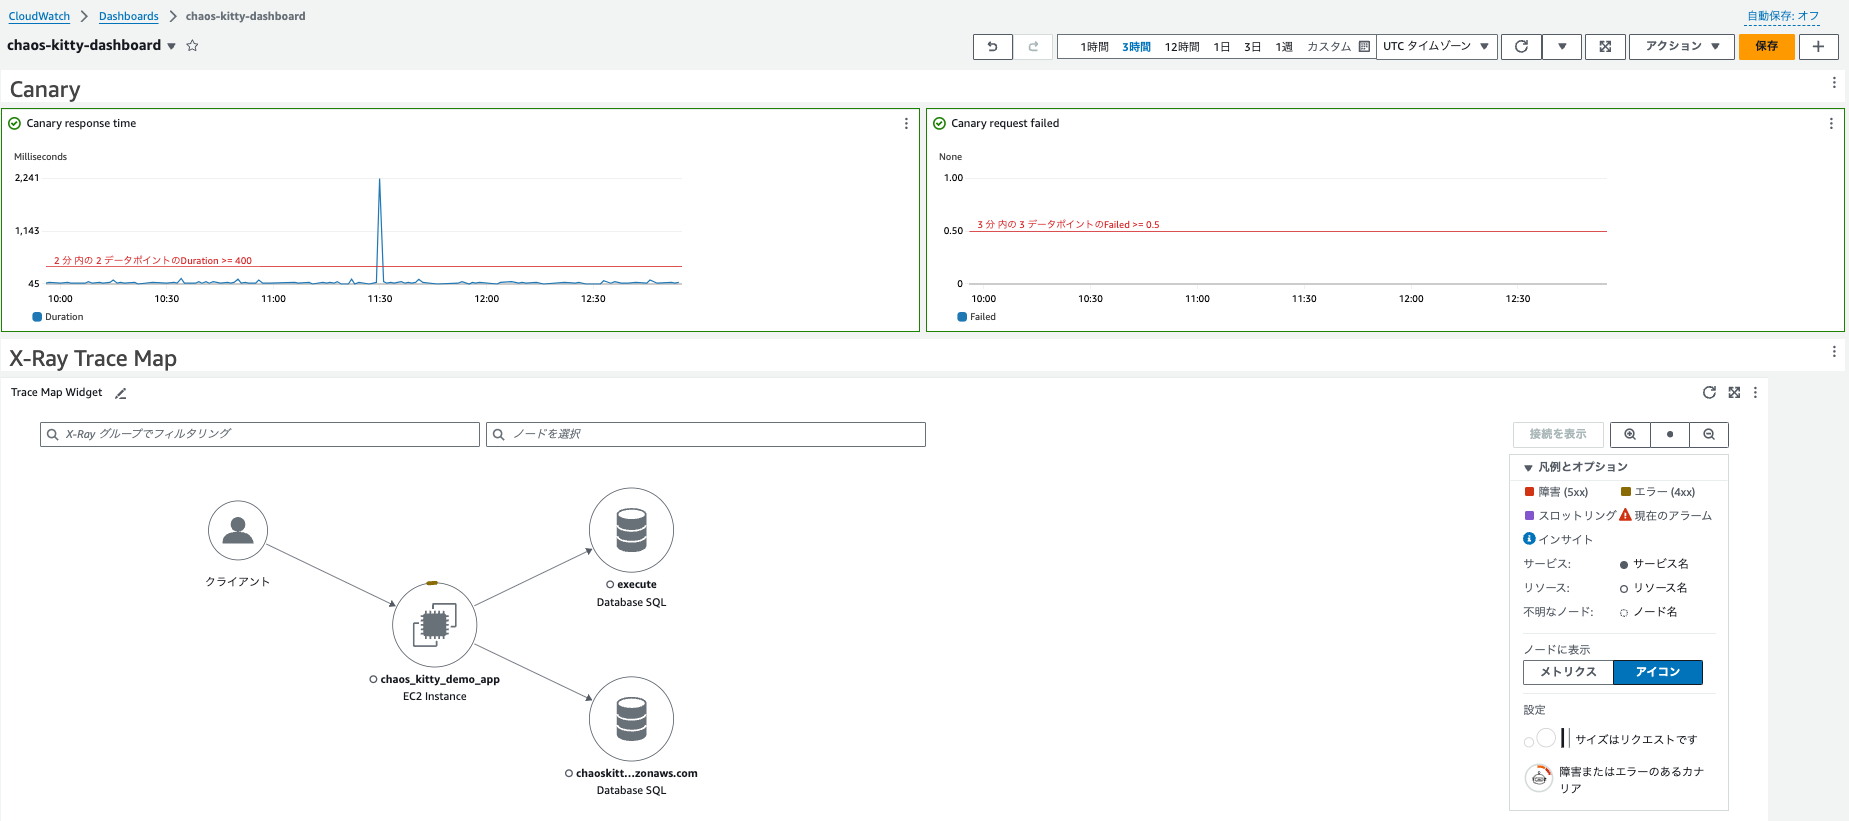The width and height of the screenshot is (1849, 821).
Task: Click the 障害 (5xx) red swatch
Action: (x=1529, y=491)
